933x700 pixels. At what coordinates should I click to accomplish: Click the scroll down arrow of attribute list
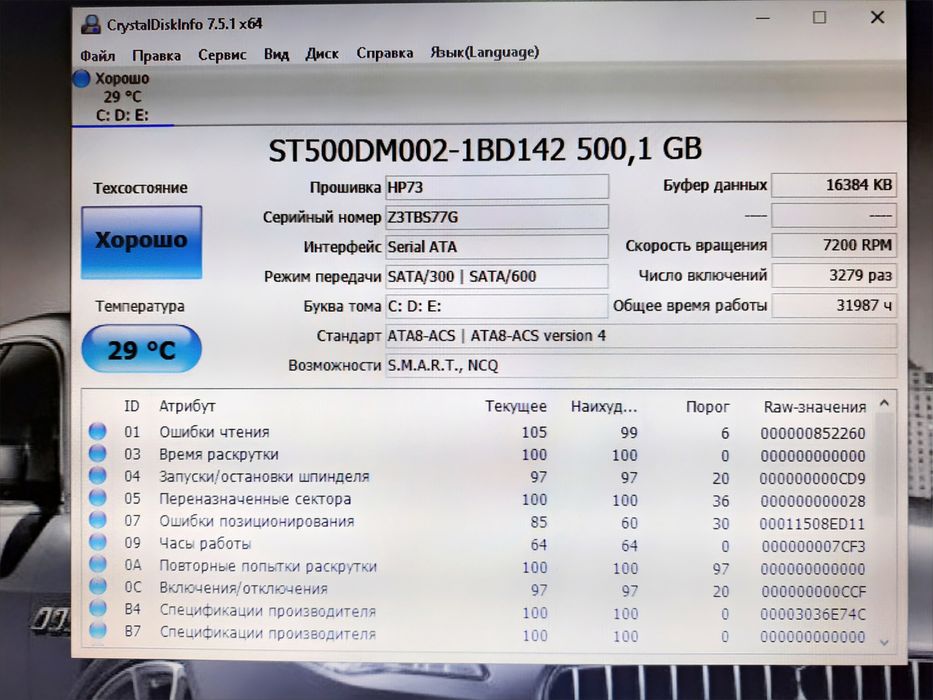tap(884, 642)
